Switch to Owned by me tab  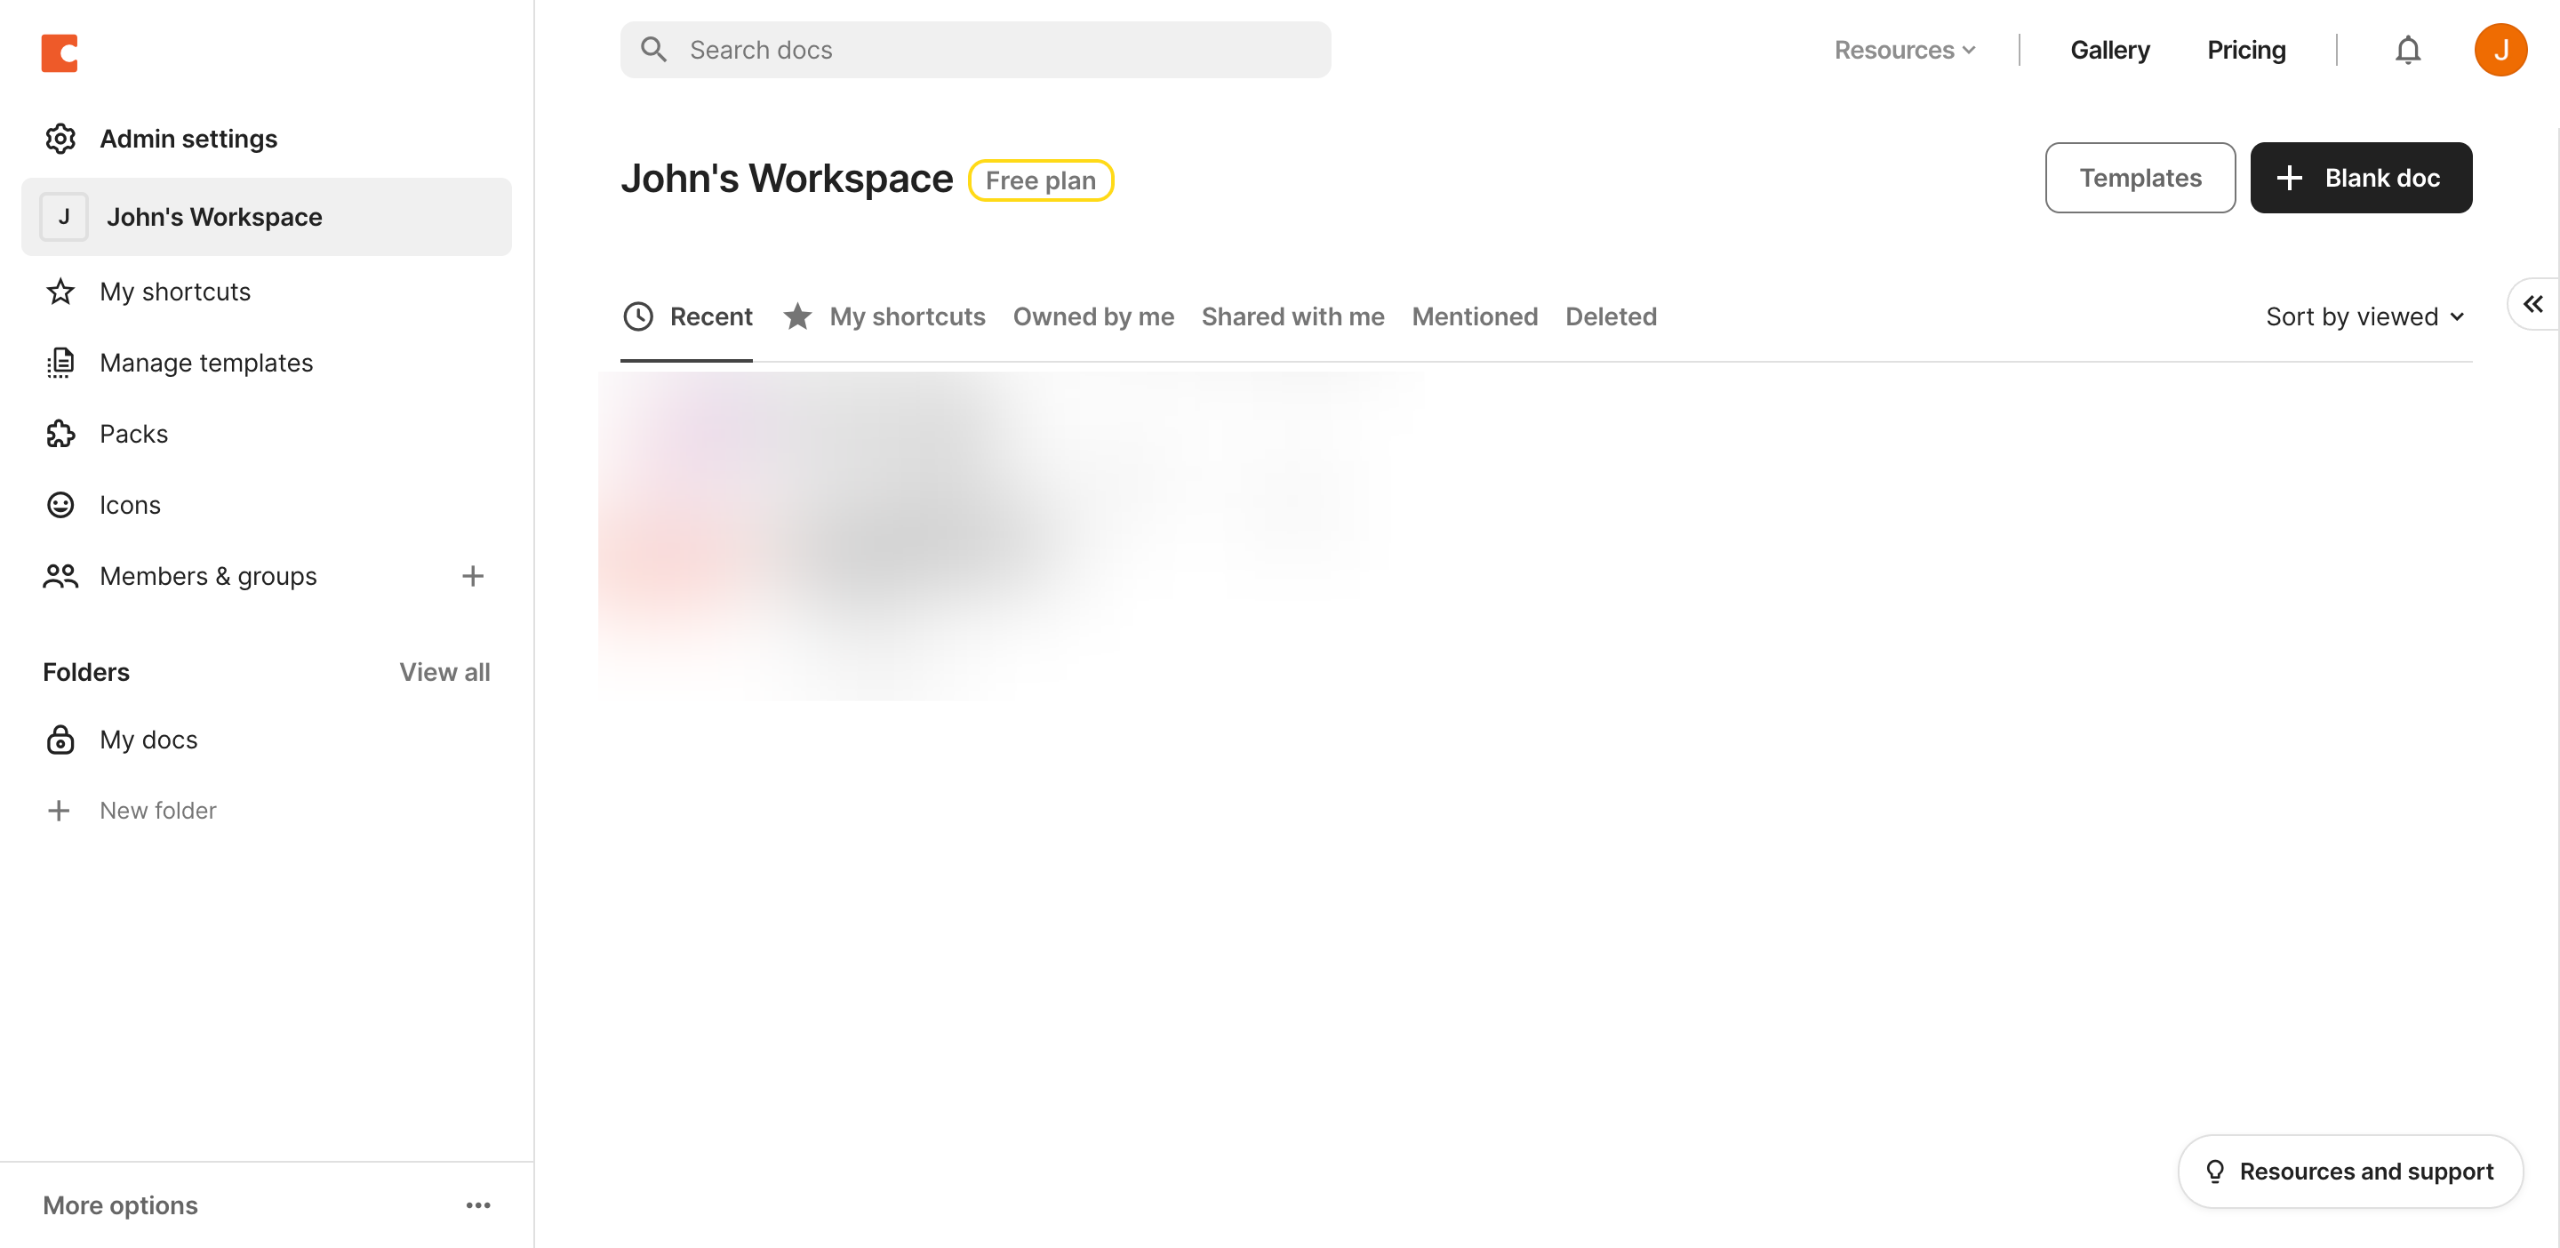pyautogui.click(x=1093, y=317)
